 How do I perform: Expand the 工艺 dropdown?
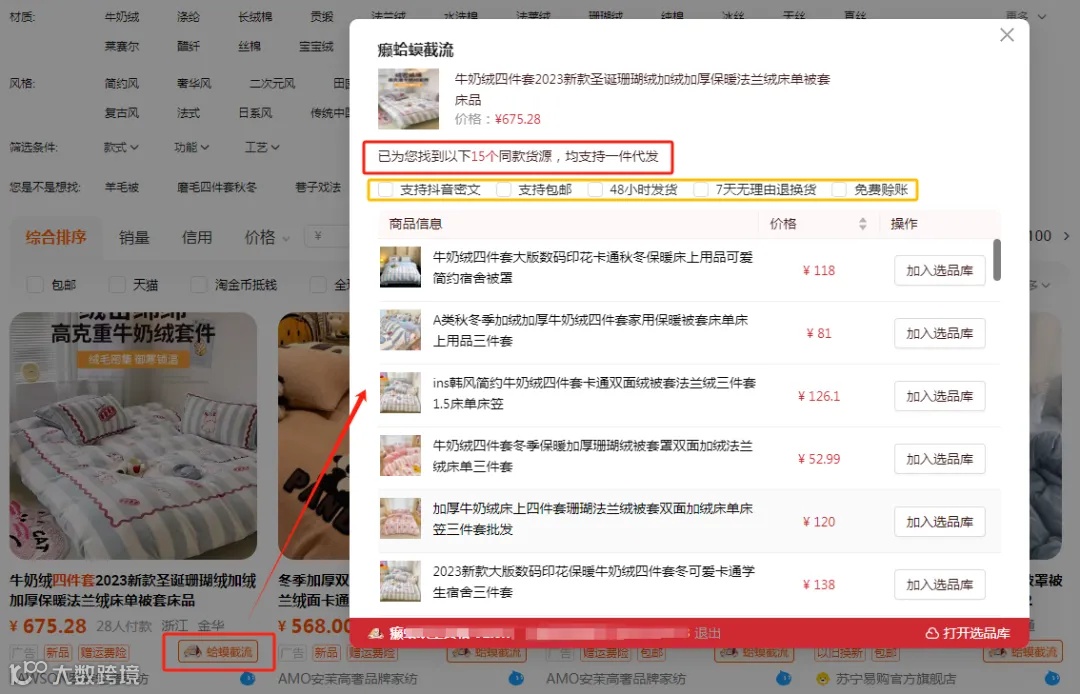(x=260, y=147)
